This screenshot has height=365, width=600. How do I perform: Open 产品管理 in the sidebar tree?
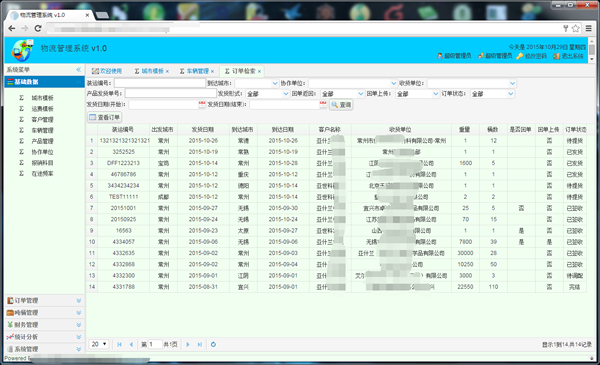[42, 141]
